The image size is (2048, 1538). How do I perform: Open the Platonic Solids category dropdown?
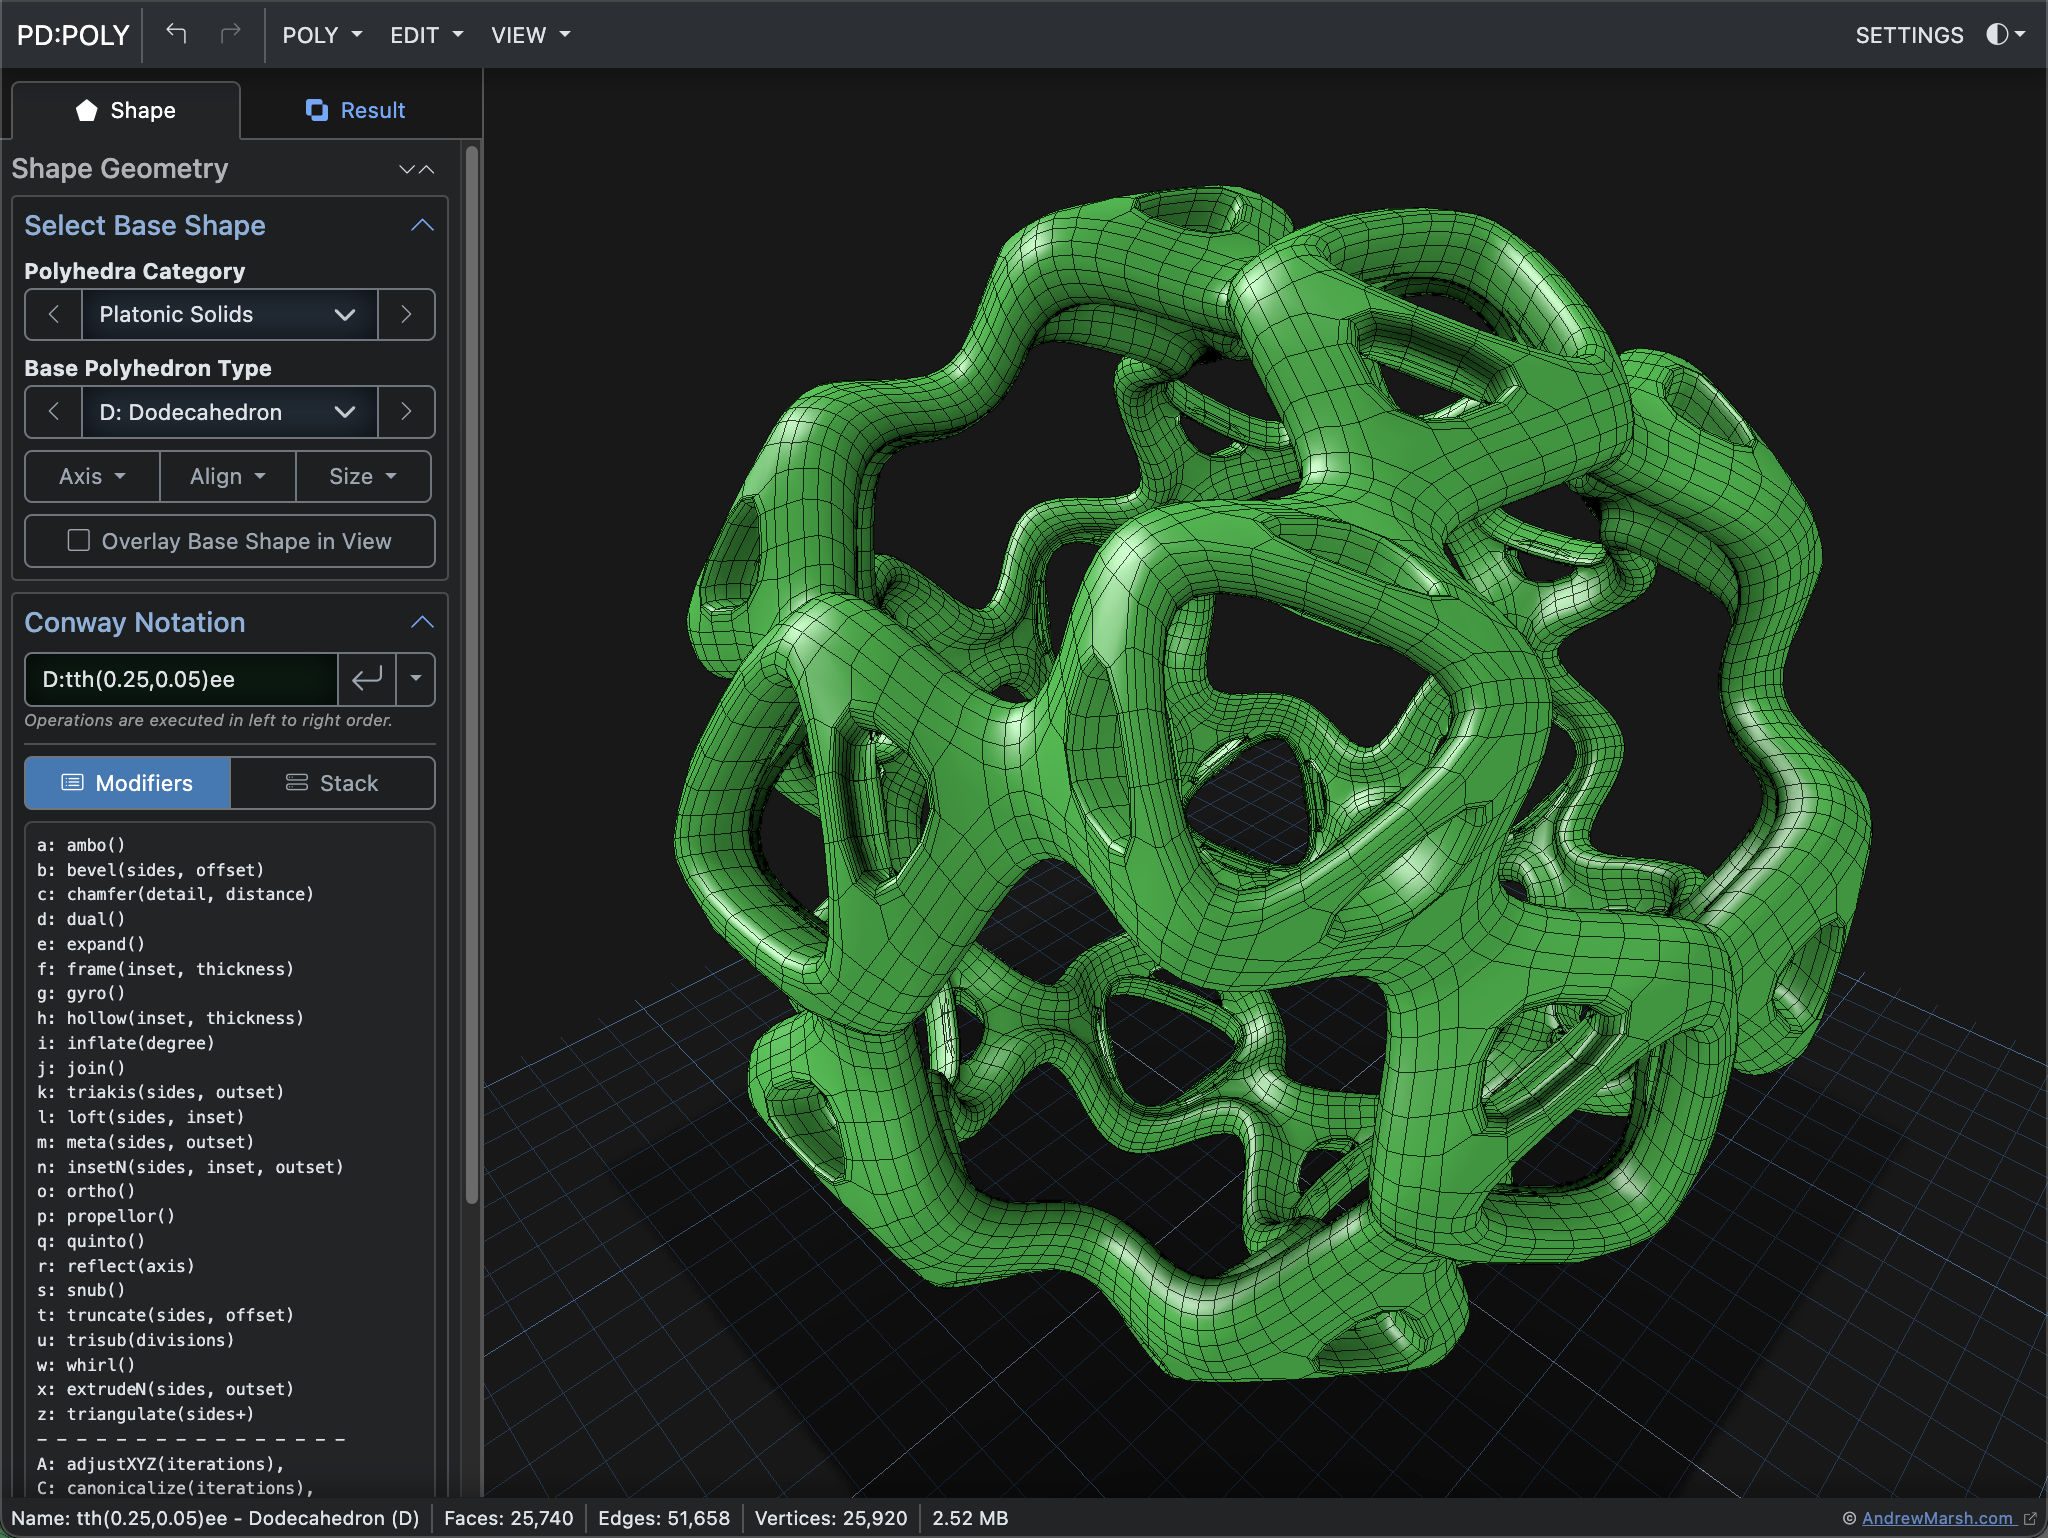click(229, 314)
